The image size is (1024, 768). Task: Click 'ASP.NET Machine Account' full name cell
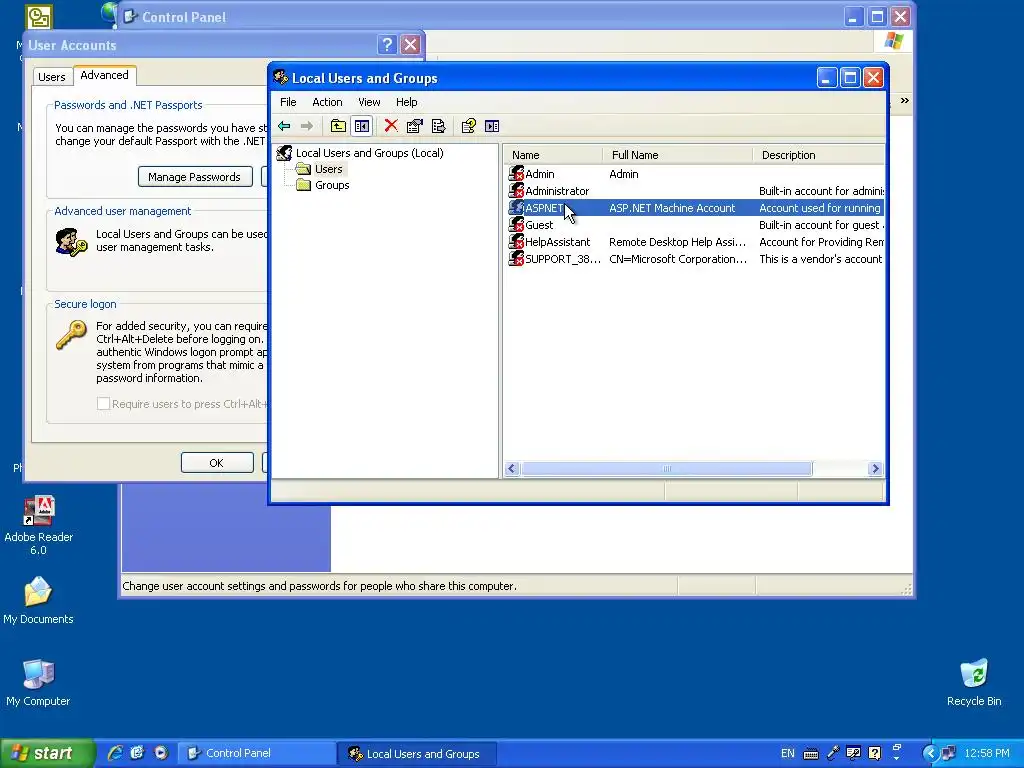tap(672, 208)
